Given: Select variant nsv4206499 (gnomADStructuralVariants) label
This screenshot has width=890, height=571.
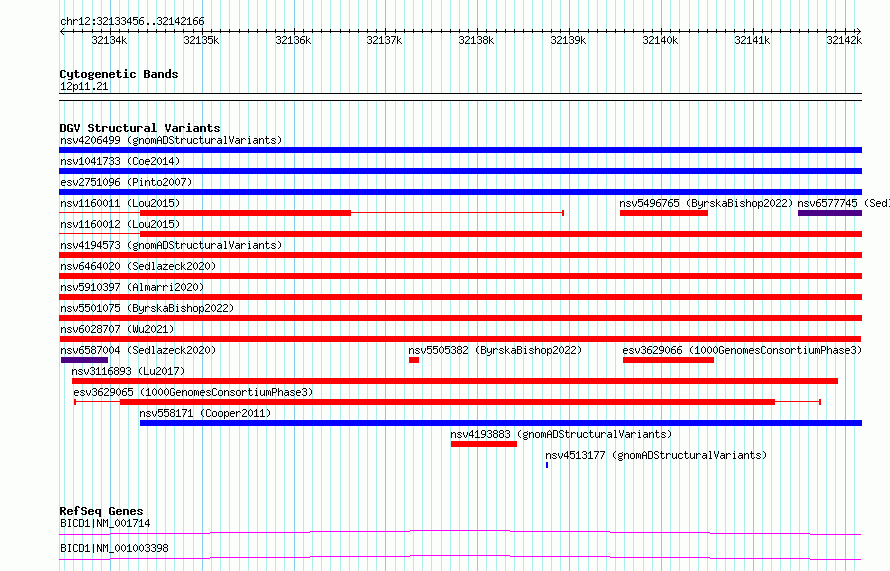Looking at the screenshot, I should click(x=171, y=140).
